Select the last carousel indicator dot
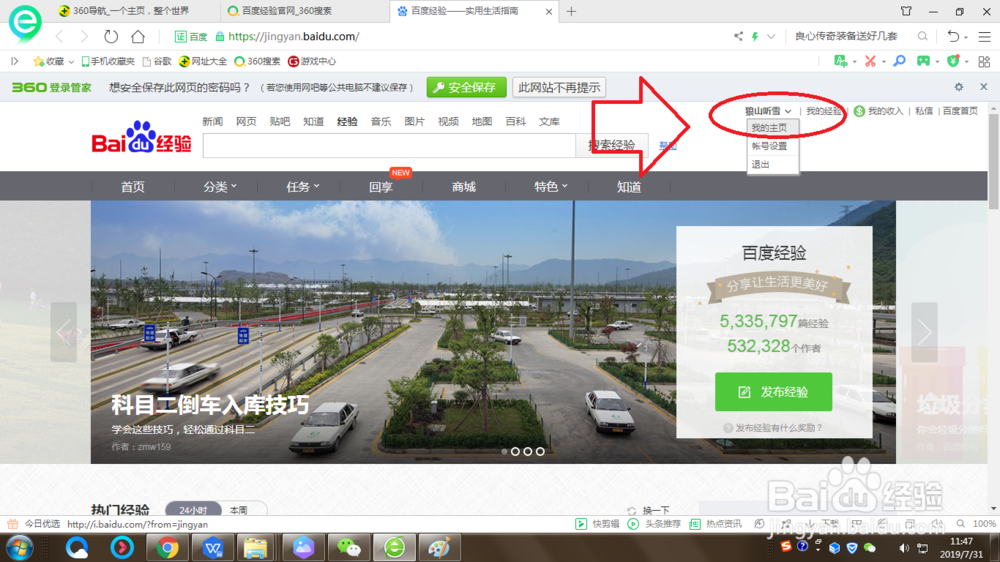The height and width of the screenshot is (562, 1000). [540, 451]
